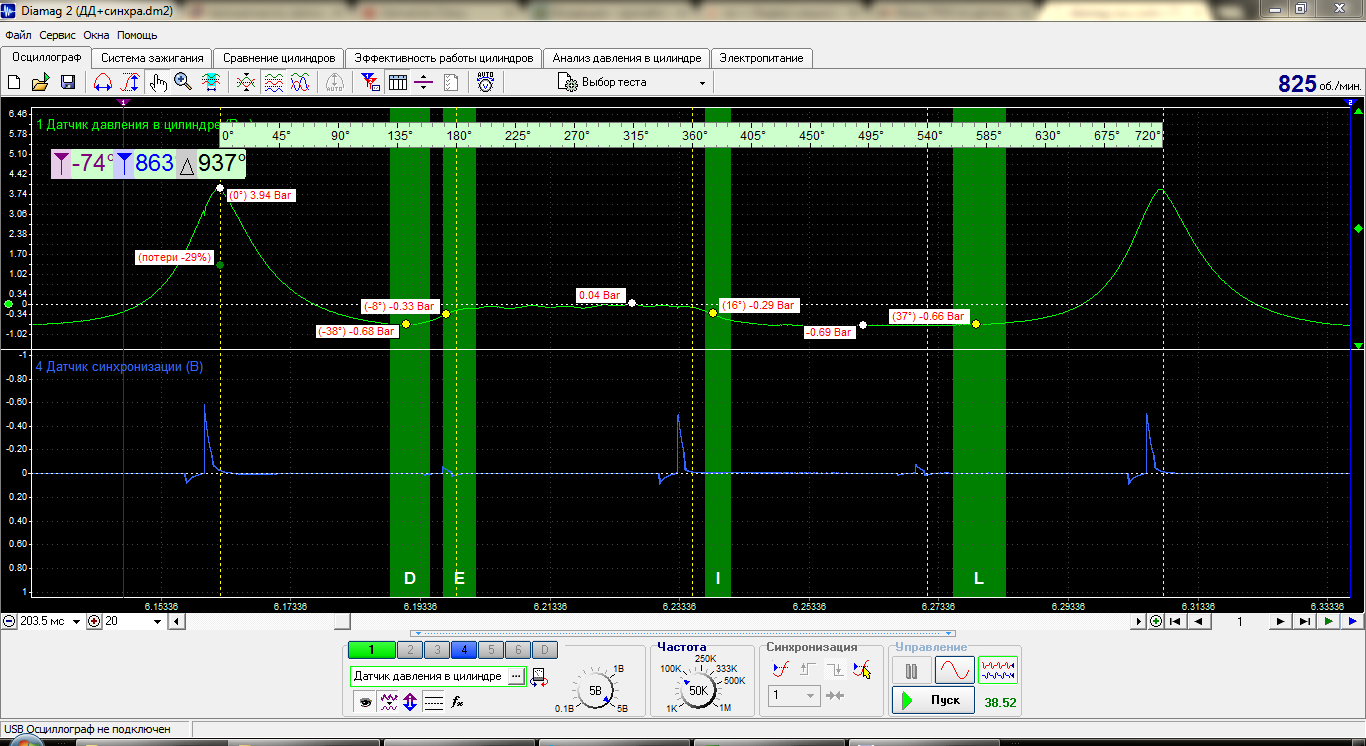This screenshot has width=1366, height=746.
Task: Open the Окна menu
Action: (x=97, y=35)
